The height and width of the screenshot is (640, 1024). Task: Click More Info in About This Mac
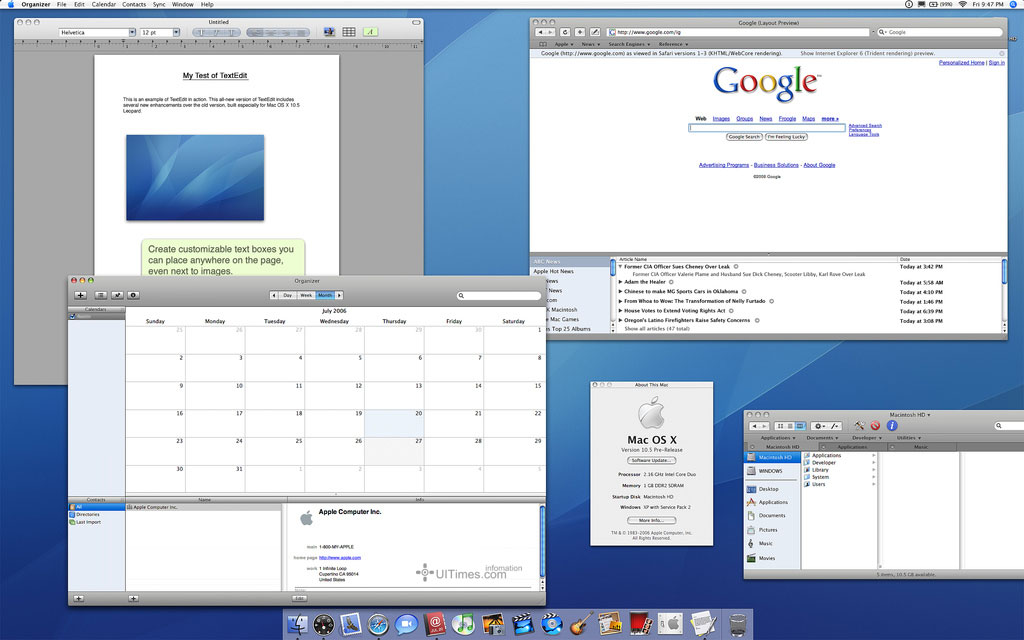(651, 520)
